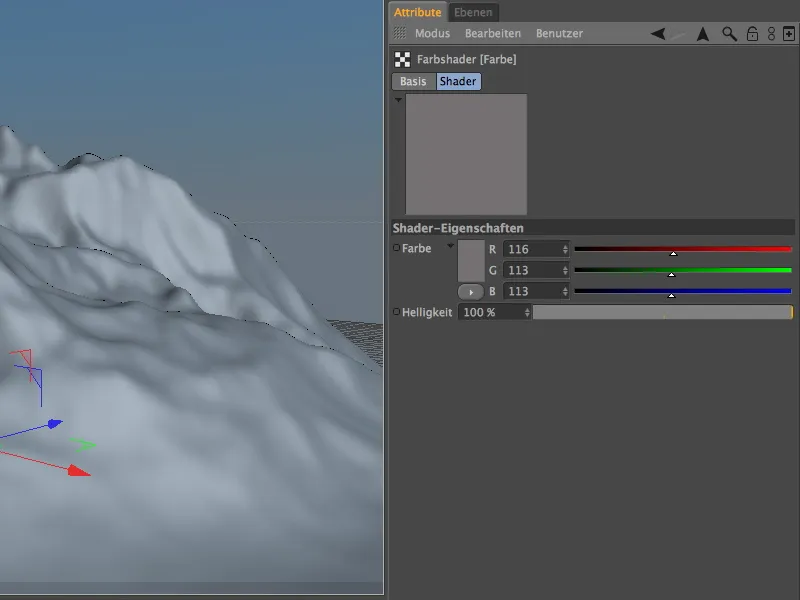The width and height of the screenshot is (800, 600).
Task: Select the Shader tab
Action: (458, 82)
